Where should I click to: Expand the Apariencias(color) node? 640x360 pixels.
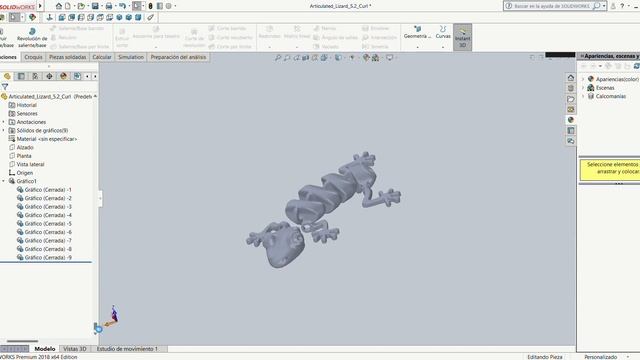583,79
